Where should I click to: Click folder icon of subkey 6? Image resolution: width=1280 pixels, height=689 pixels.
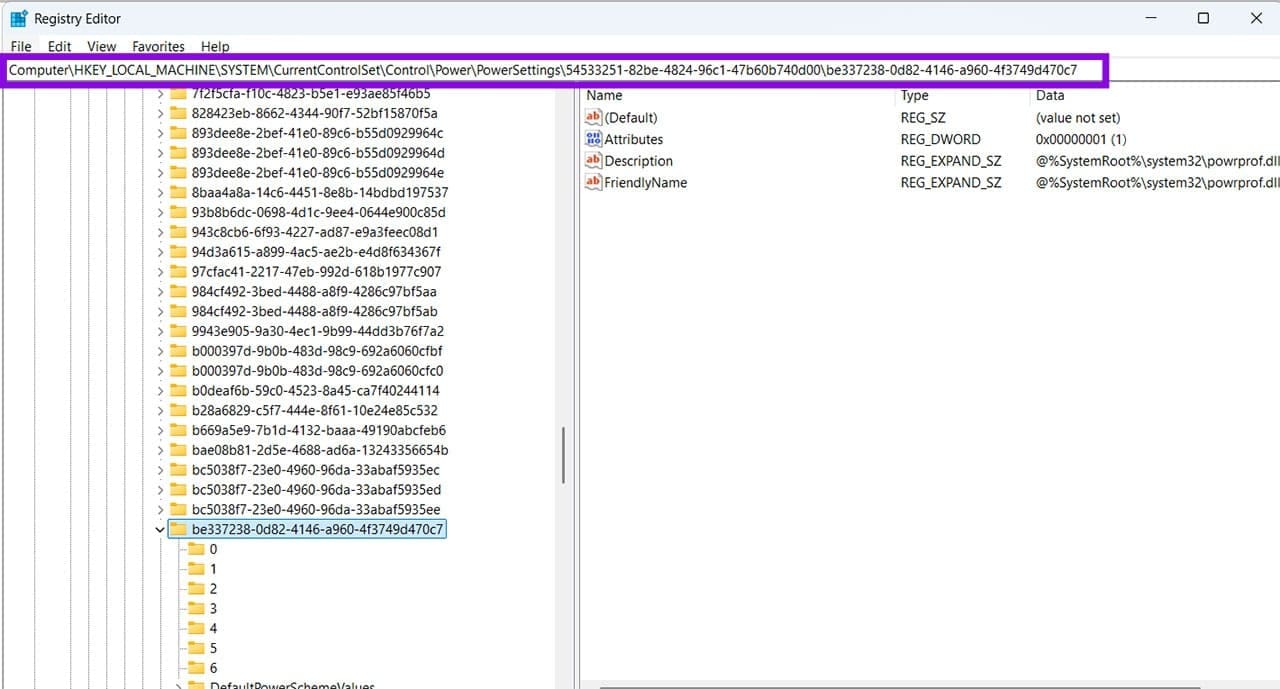coord(196,667)
